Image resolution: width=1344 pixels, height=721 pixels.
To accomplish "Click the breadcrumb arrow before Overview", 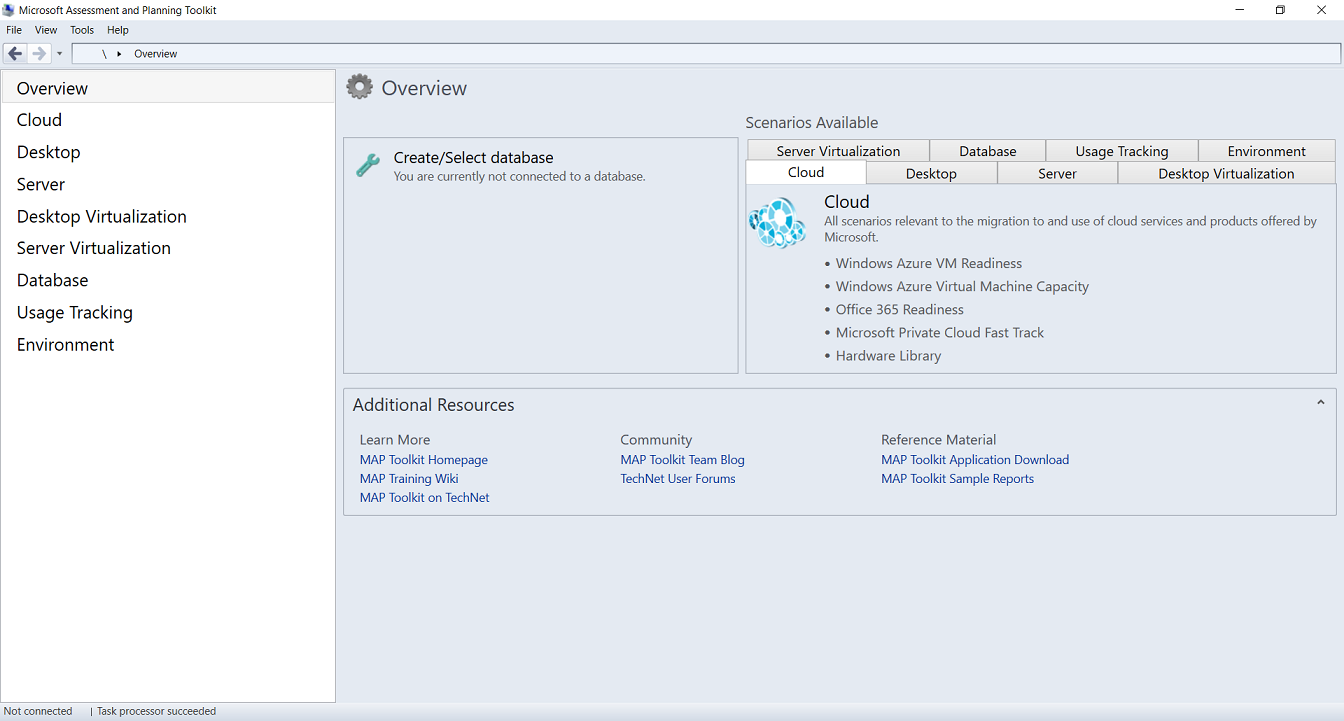I will point(119,54).
